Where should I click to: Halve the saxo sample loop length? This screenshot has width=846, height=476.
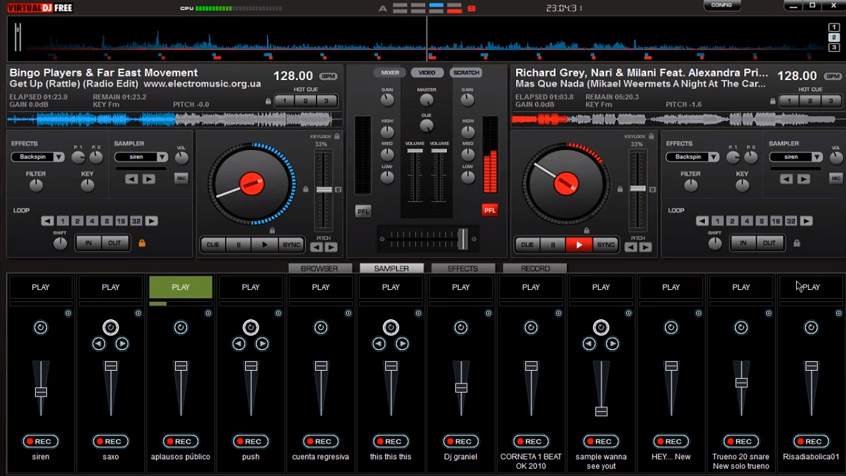(99, 344)
